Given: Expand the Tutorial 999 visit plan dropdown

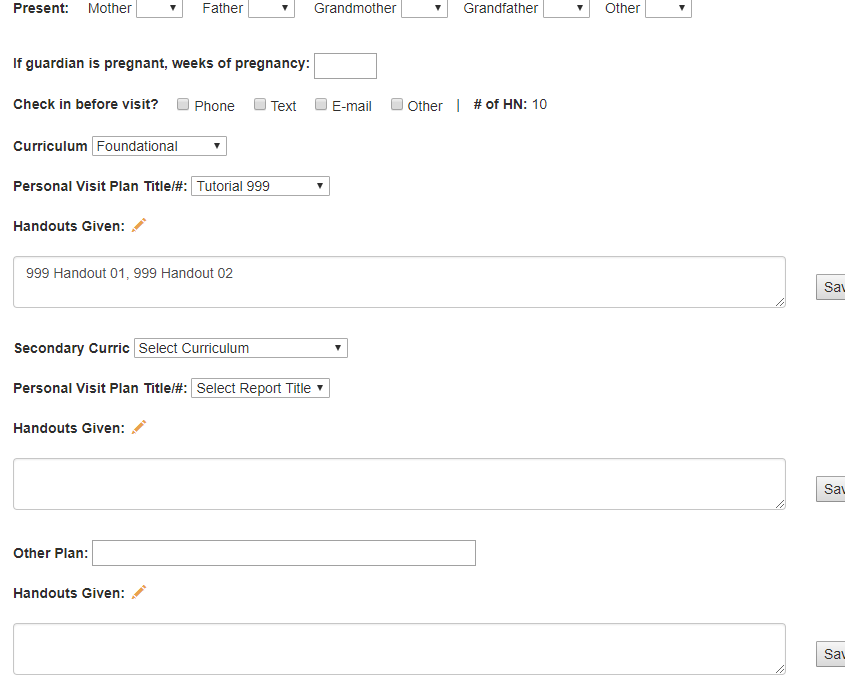Looking at the screenshot, I should [260, 186].
